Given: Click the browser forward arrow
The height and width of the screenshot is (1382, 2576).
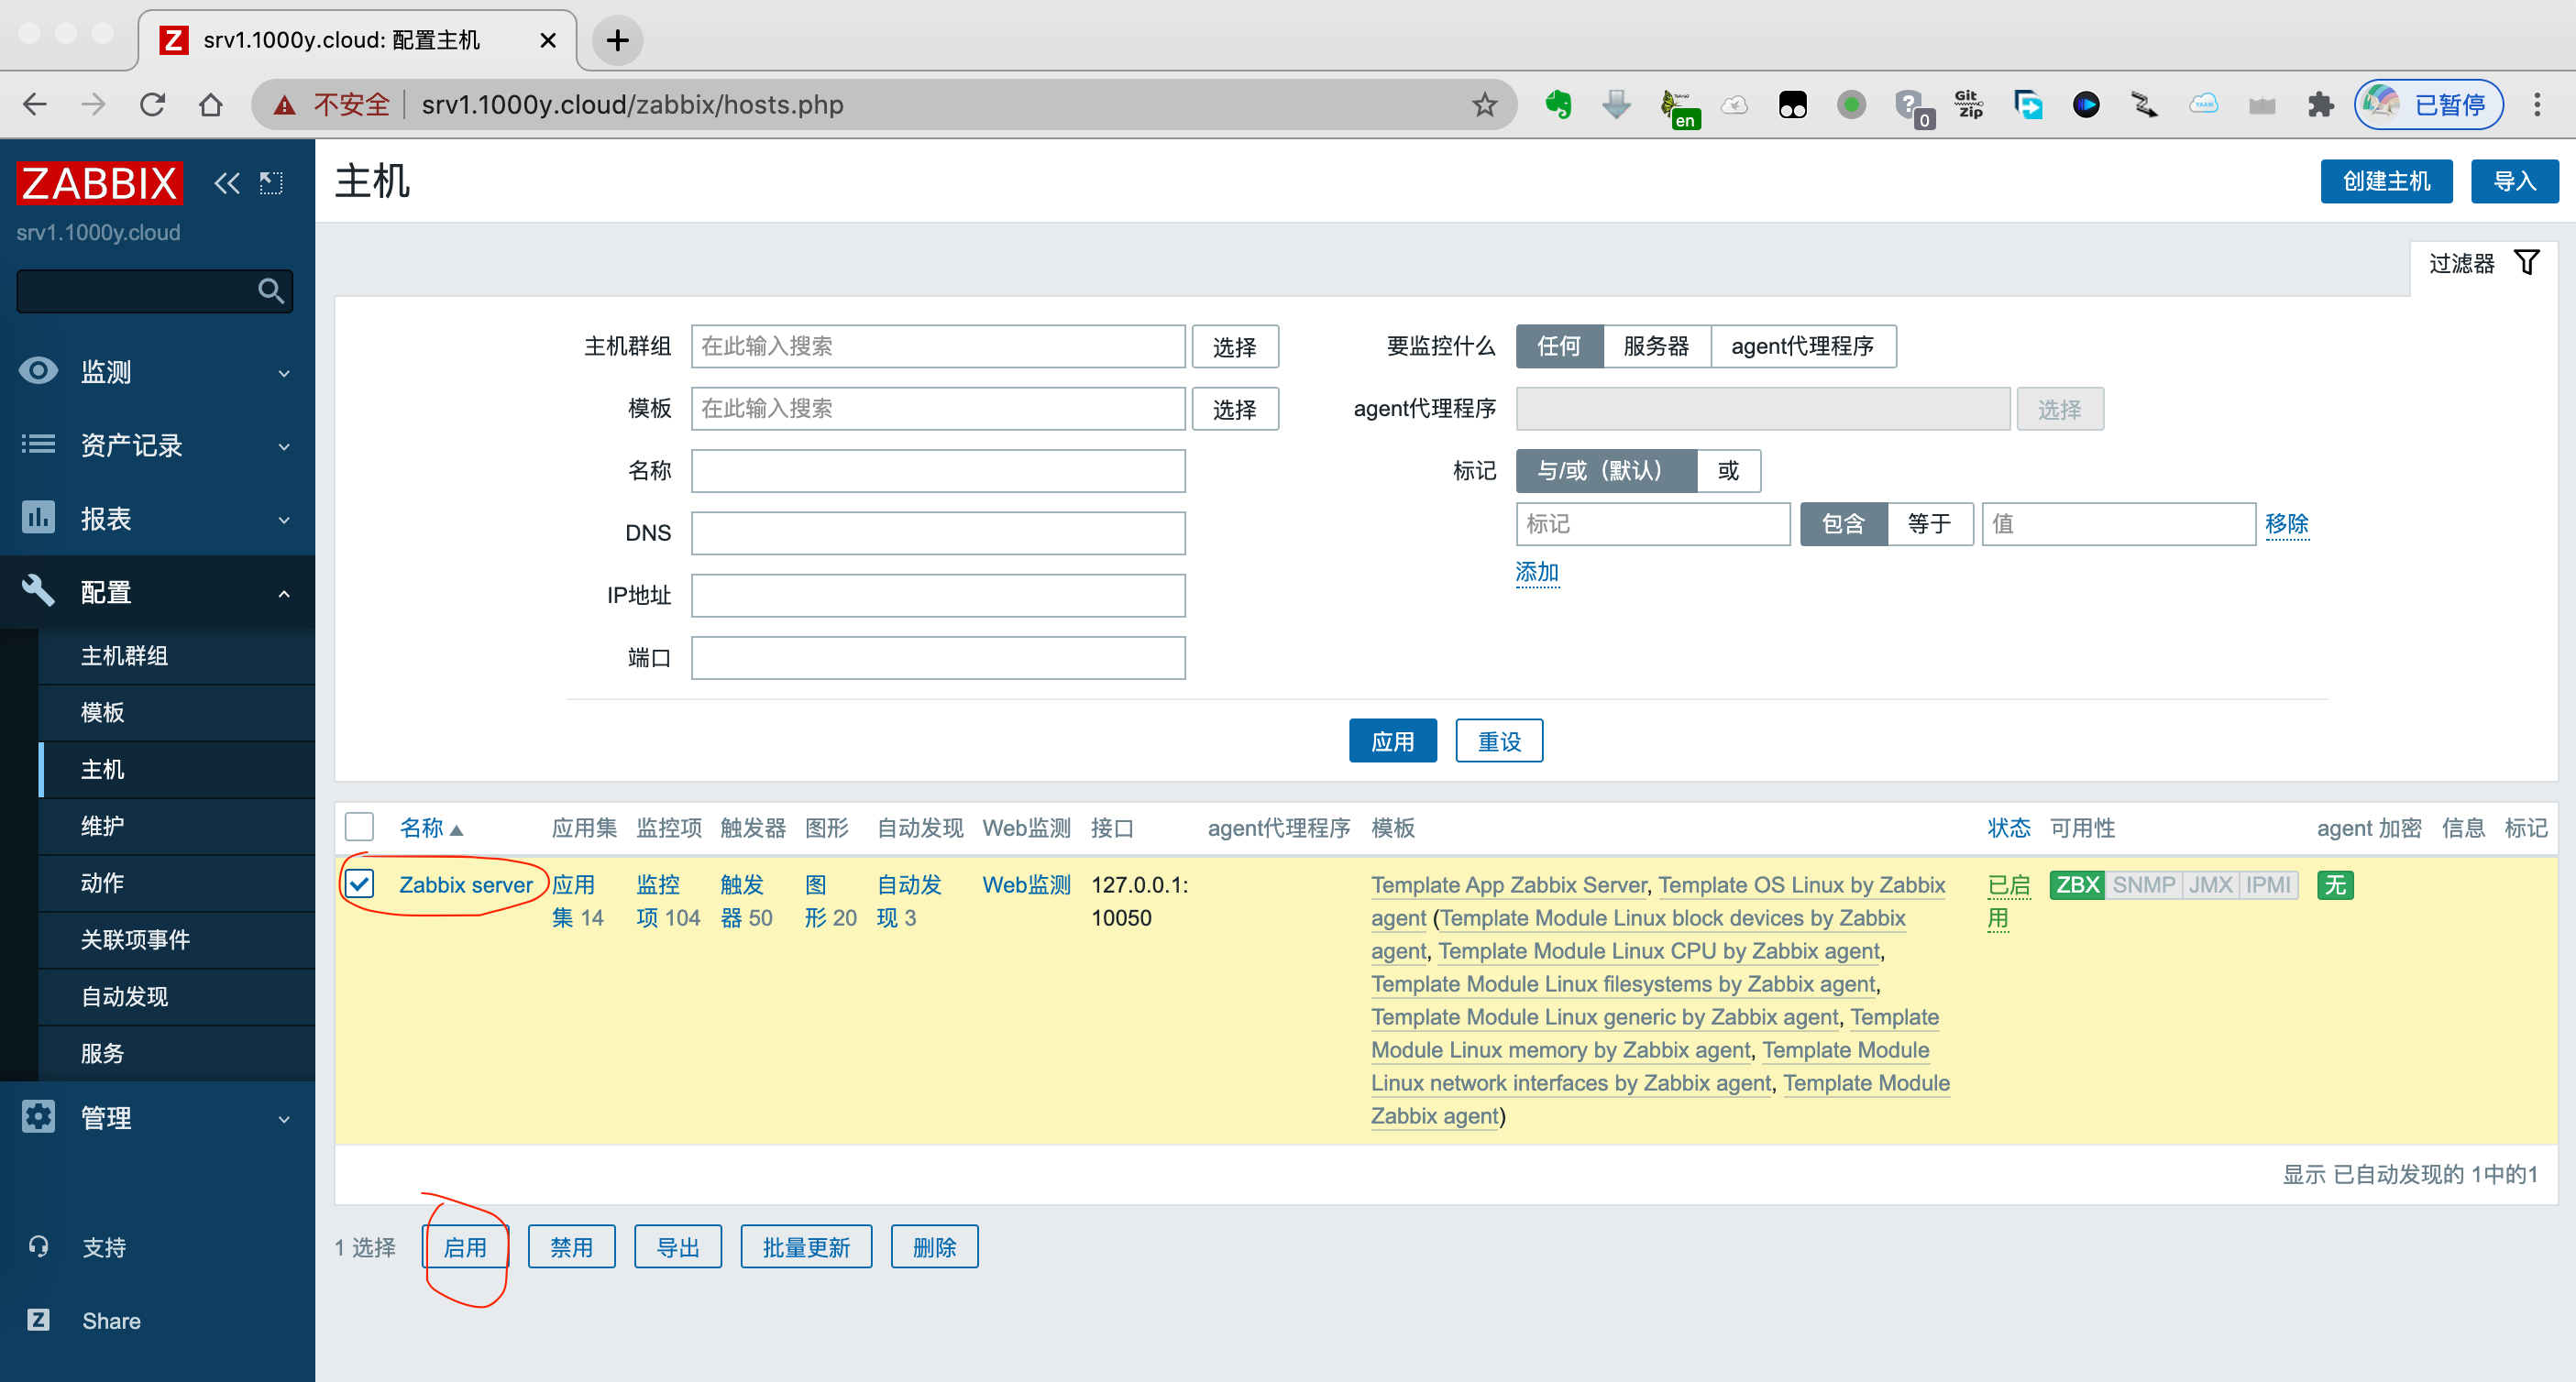Looking at the screenshot, I should (93, 104).
